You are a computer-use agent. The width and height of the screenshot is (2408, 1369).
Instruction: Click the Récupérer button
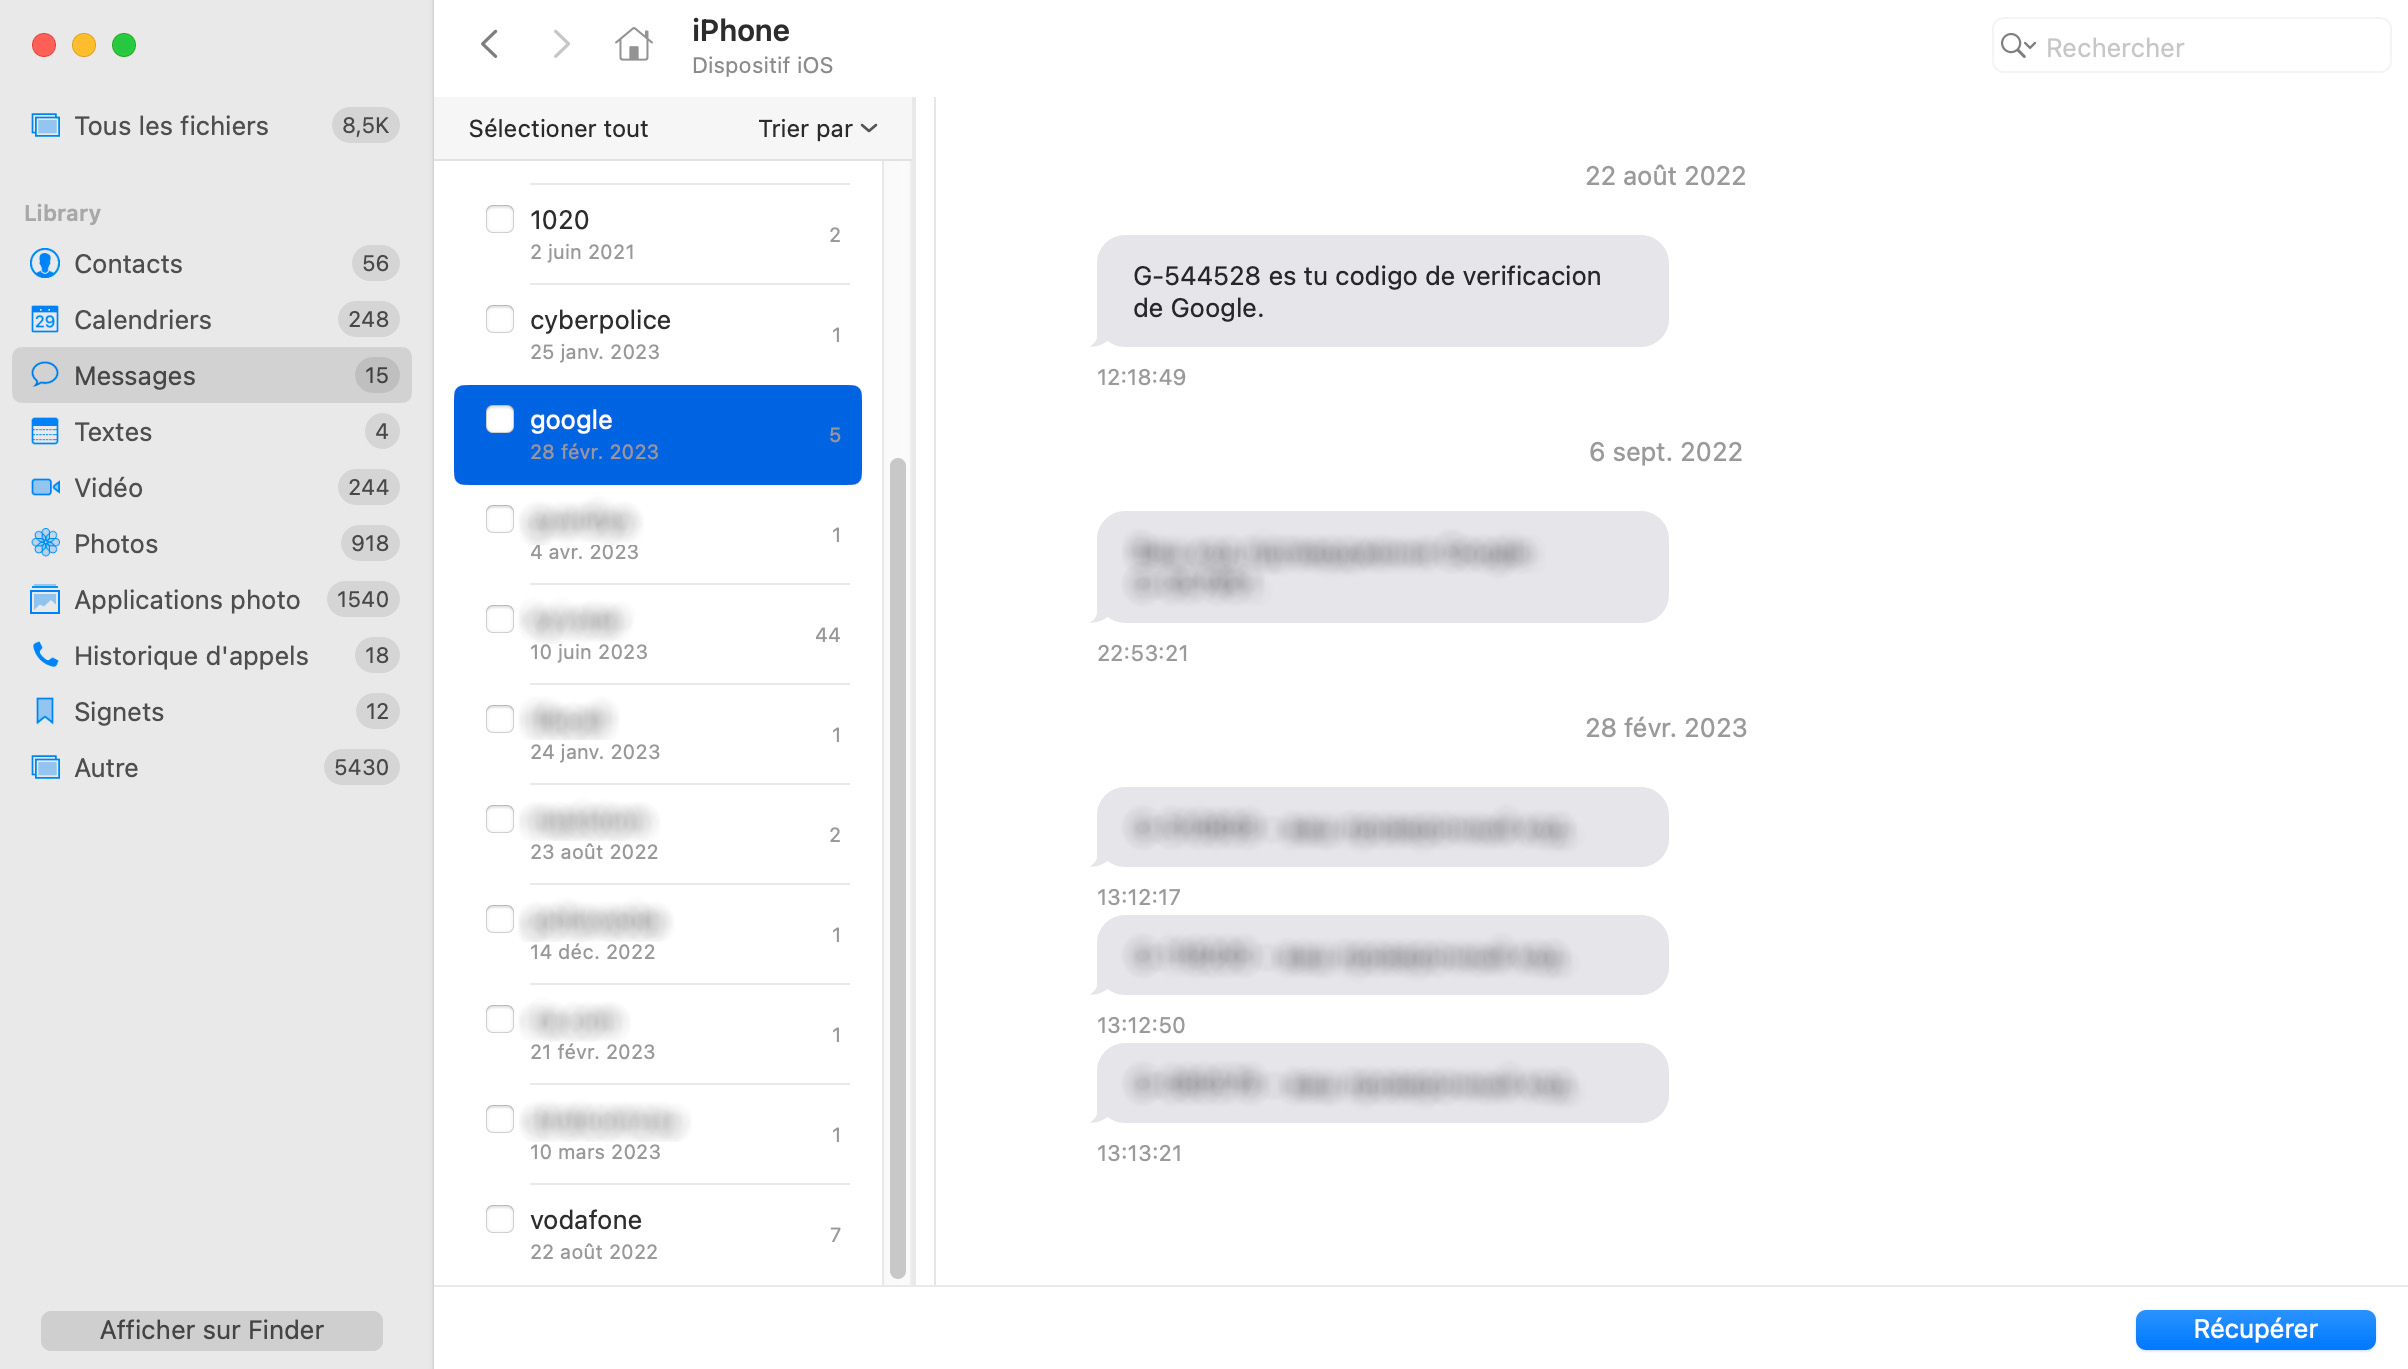point(2253,1329)
